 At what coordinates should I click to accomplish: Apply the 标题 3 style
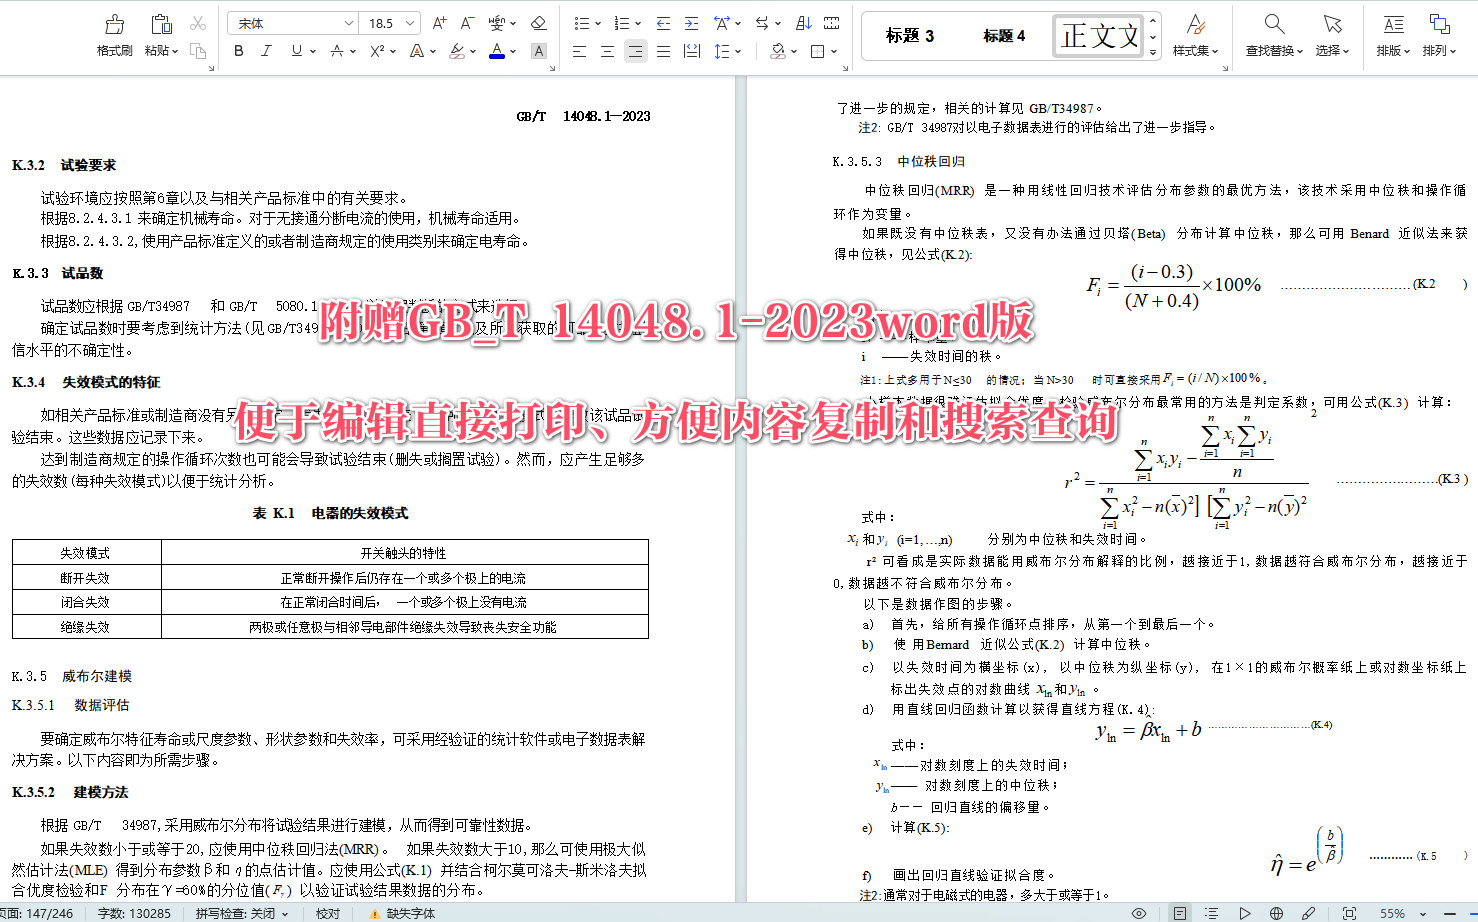(x=908, y=35)
